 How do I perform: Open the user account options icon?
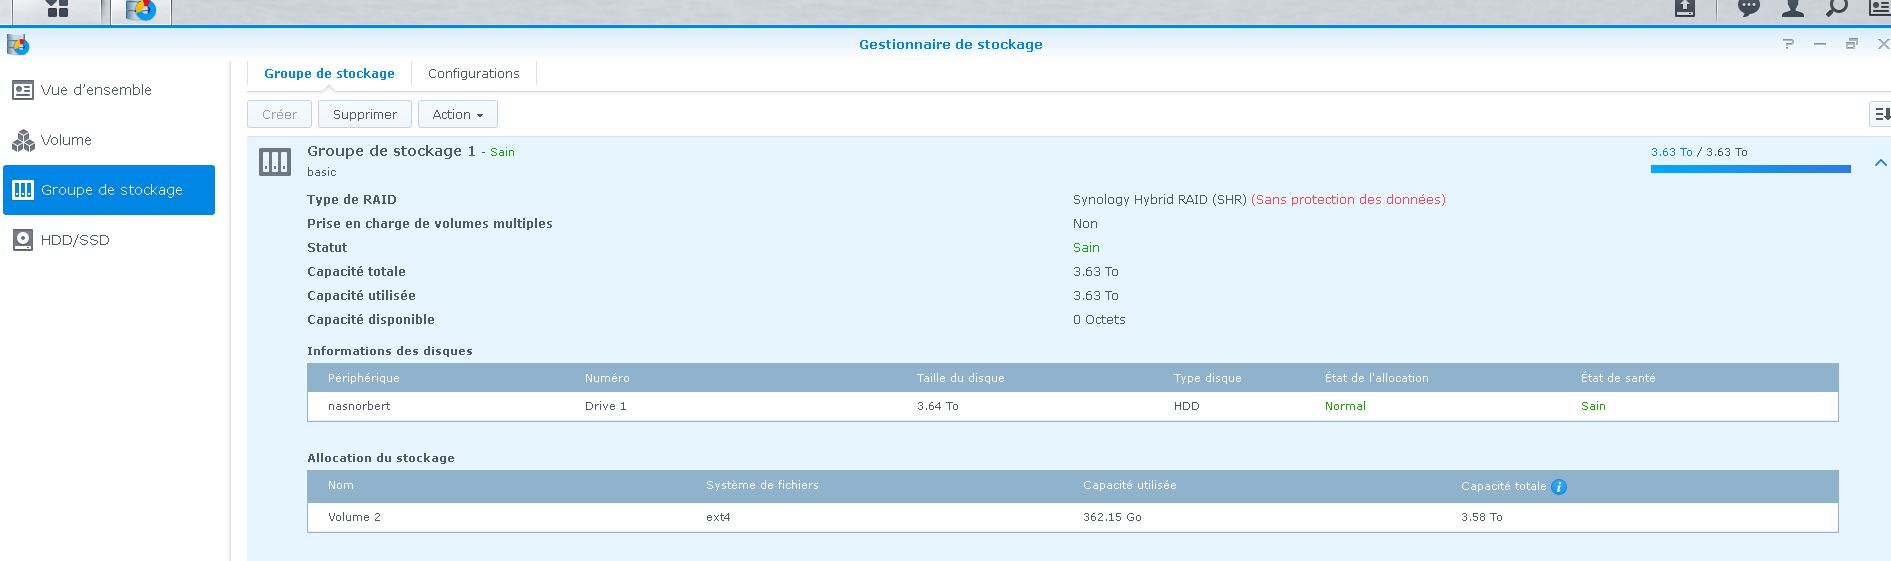[1792, 9]
